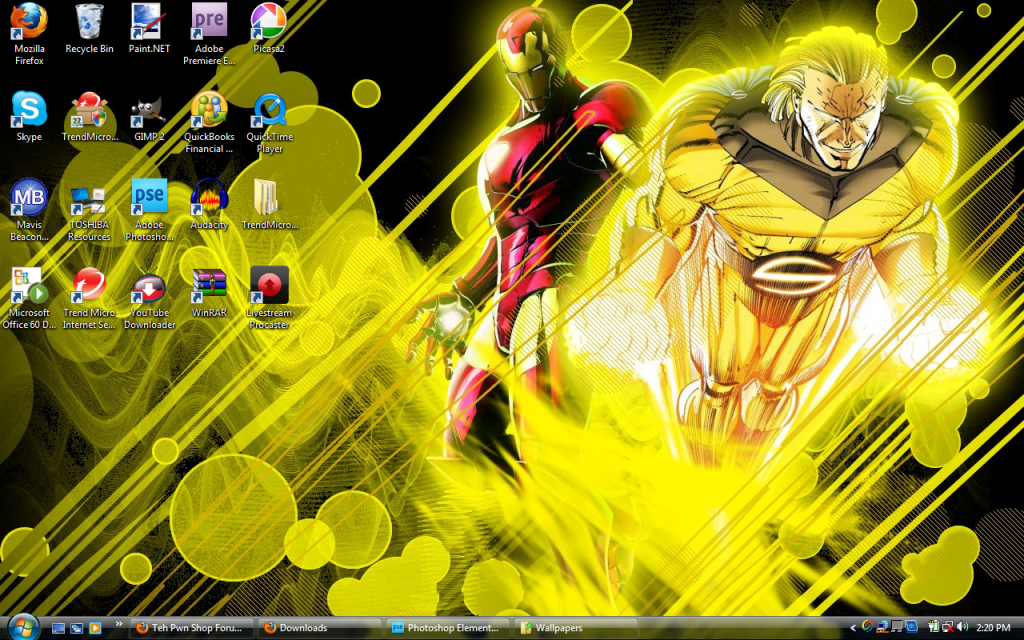This screenshot has width=1024, height=640.
Task: Switch to the Downloads taskbar button
Action: 319,628
